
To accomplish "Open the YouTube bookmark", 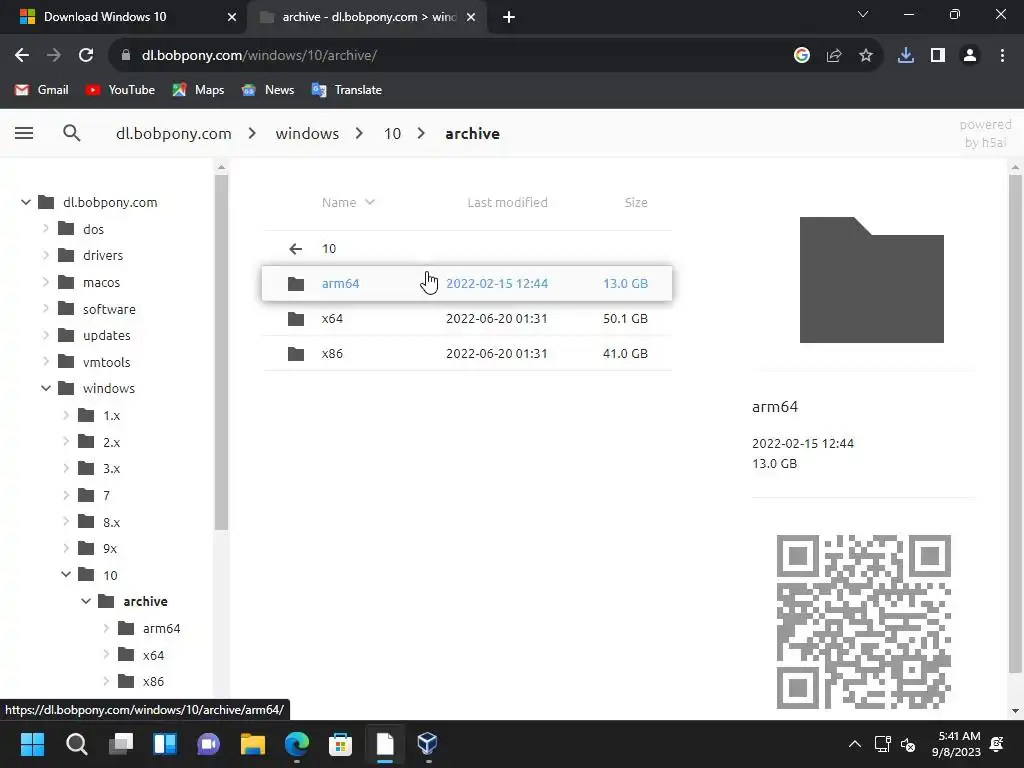I will [120, 90].
